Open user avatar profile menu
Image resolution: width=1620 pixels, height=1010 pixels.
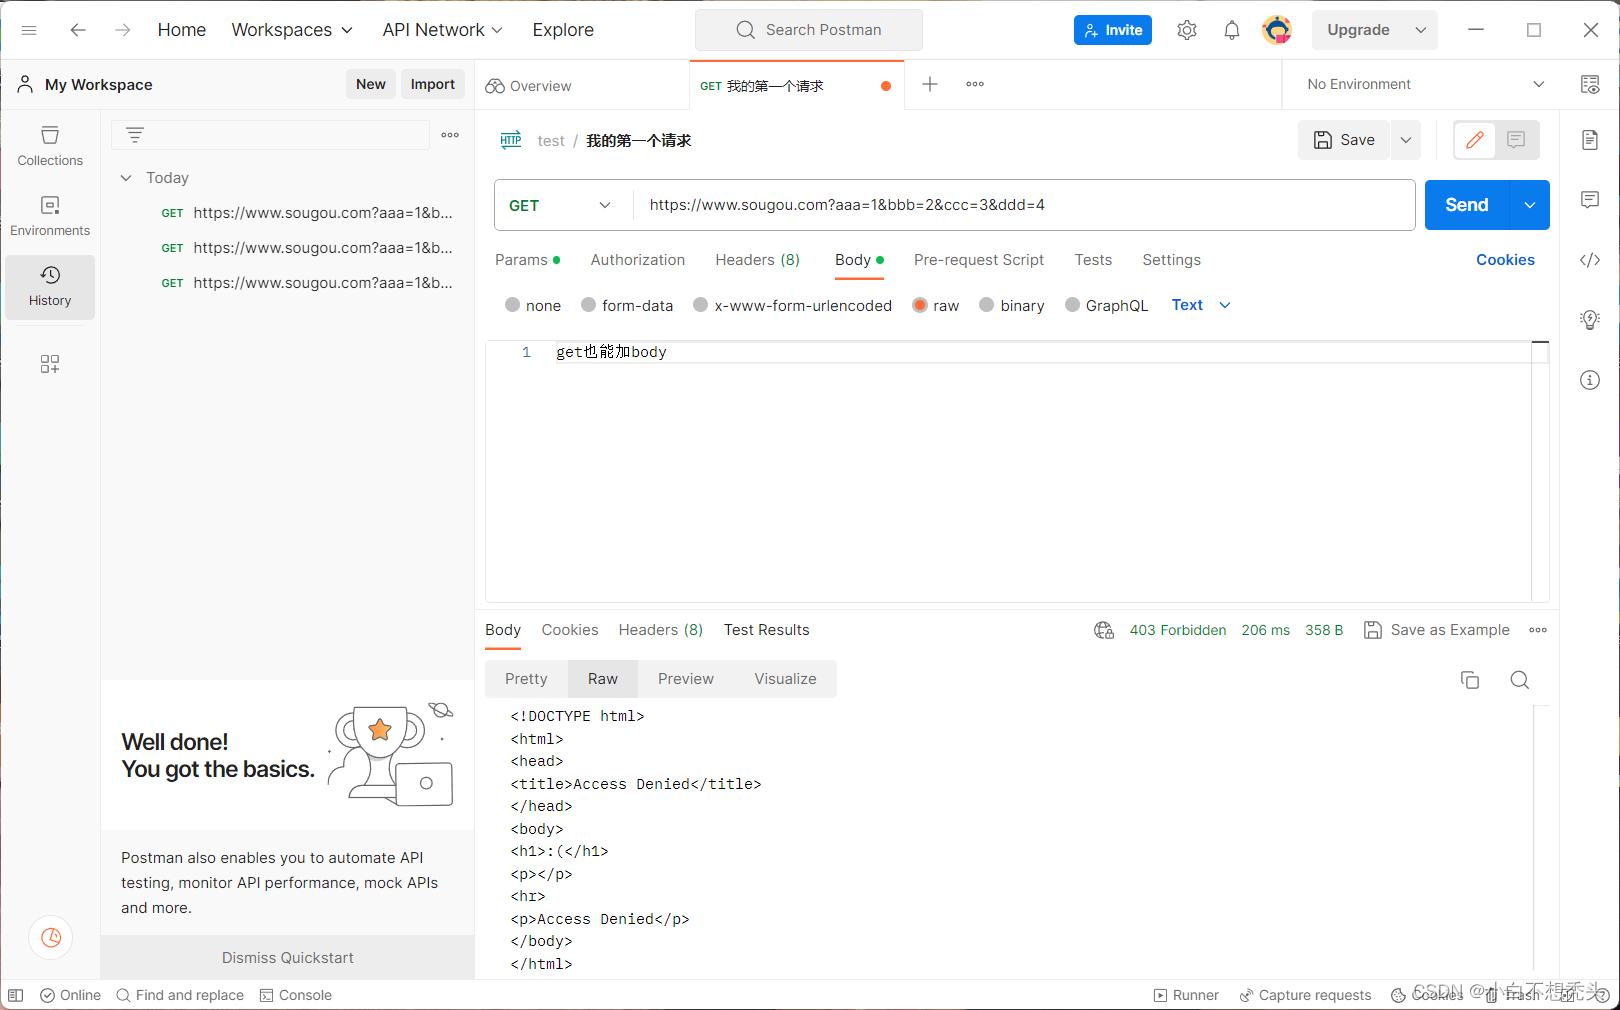1277,30
